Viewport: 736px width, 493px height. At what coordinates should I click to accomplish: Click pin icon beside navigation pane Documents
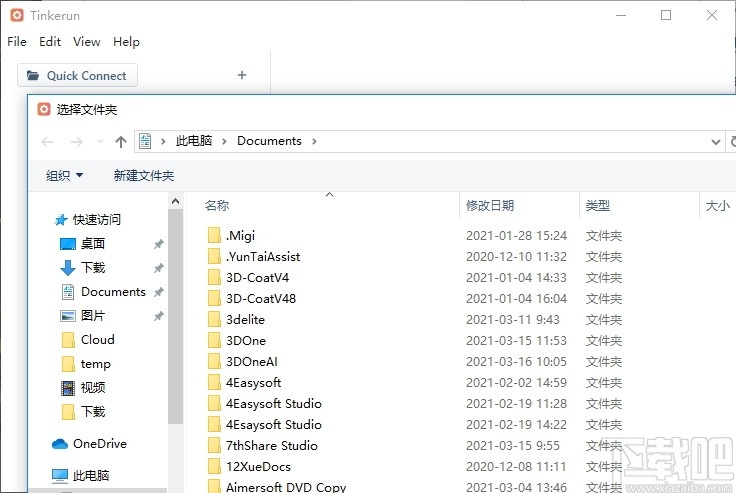click(159, 292)
